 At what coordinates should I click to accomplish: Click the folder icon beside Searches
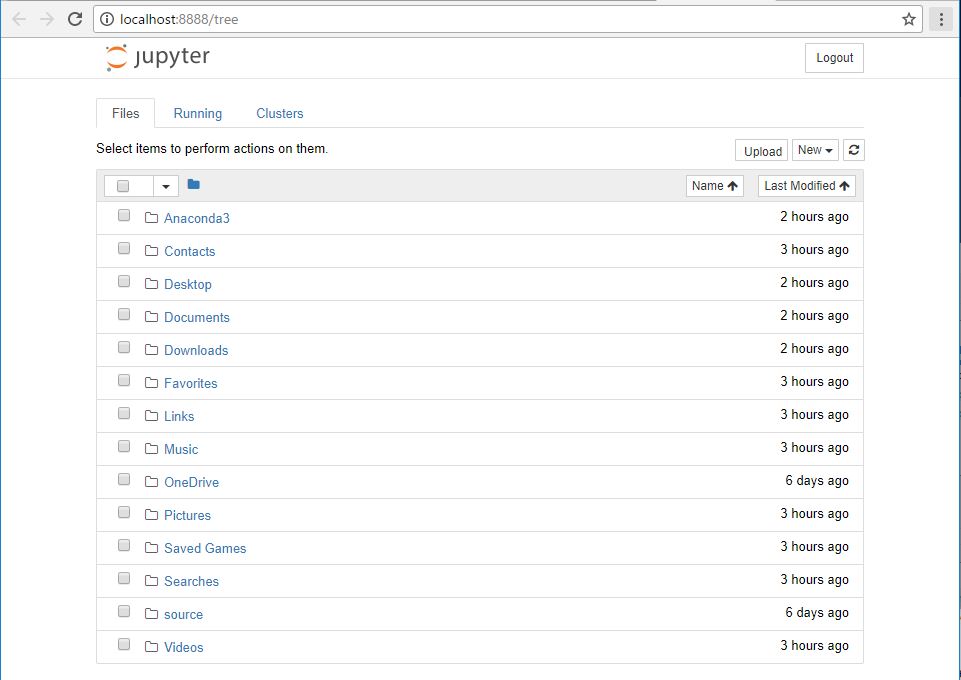coord(151,581)
